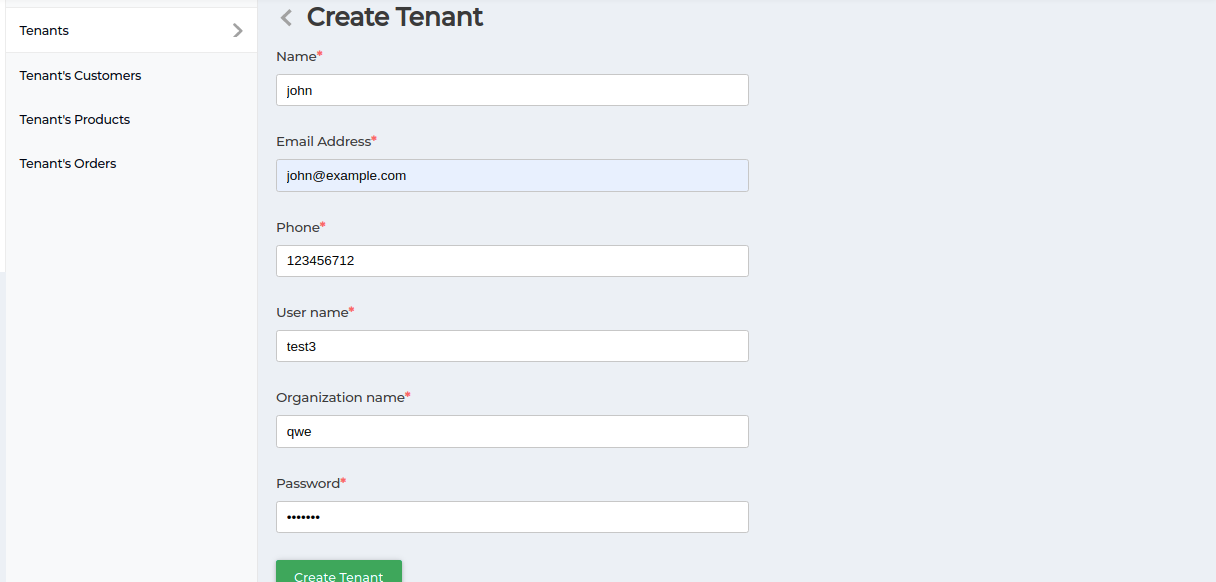
Task: Select the Phone number input field
Action: click(x=512, y=261)
